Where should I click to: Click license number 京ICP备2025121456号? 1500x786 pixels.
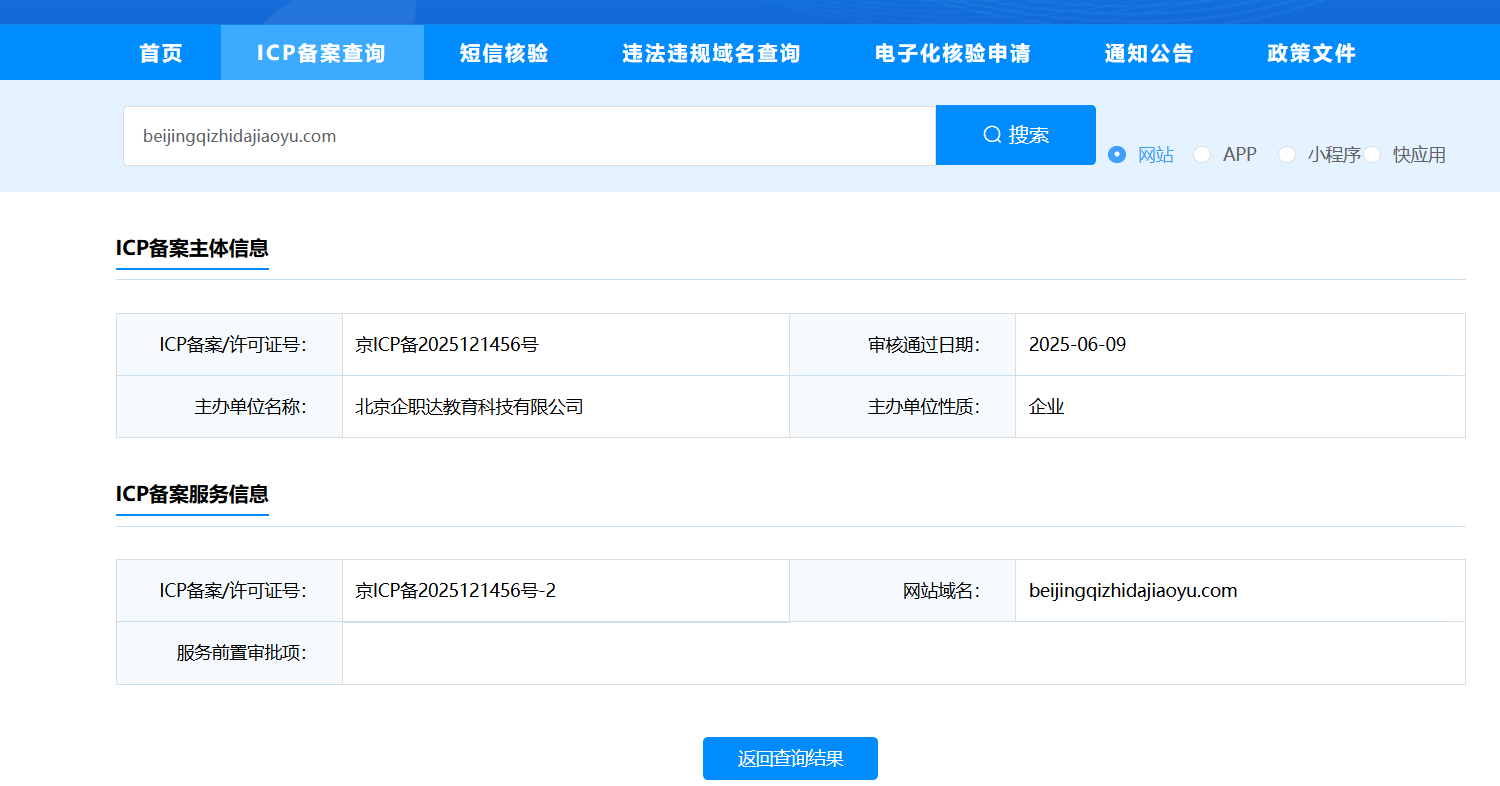(447, 345)
